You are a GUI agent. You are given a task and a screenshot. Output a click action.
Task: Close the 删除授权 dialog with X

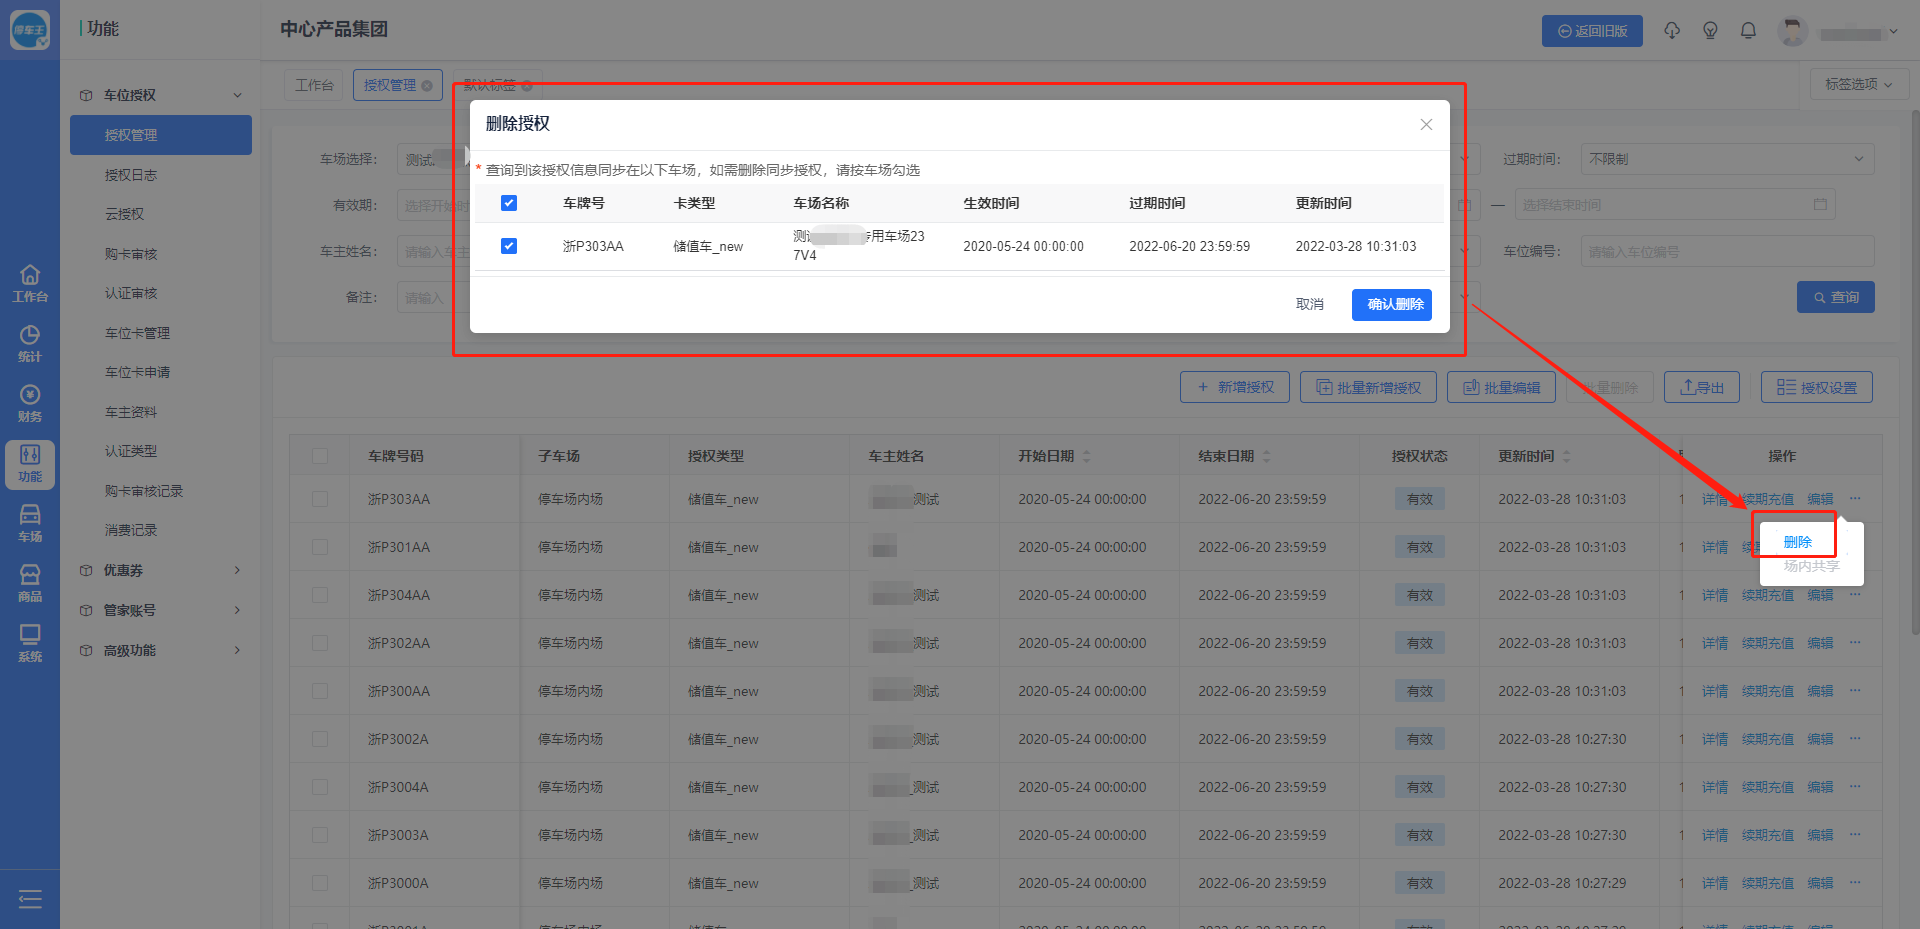[x=1426, y=125]
